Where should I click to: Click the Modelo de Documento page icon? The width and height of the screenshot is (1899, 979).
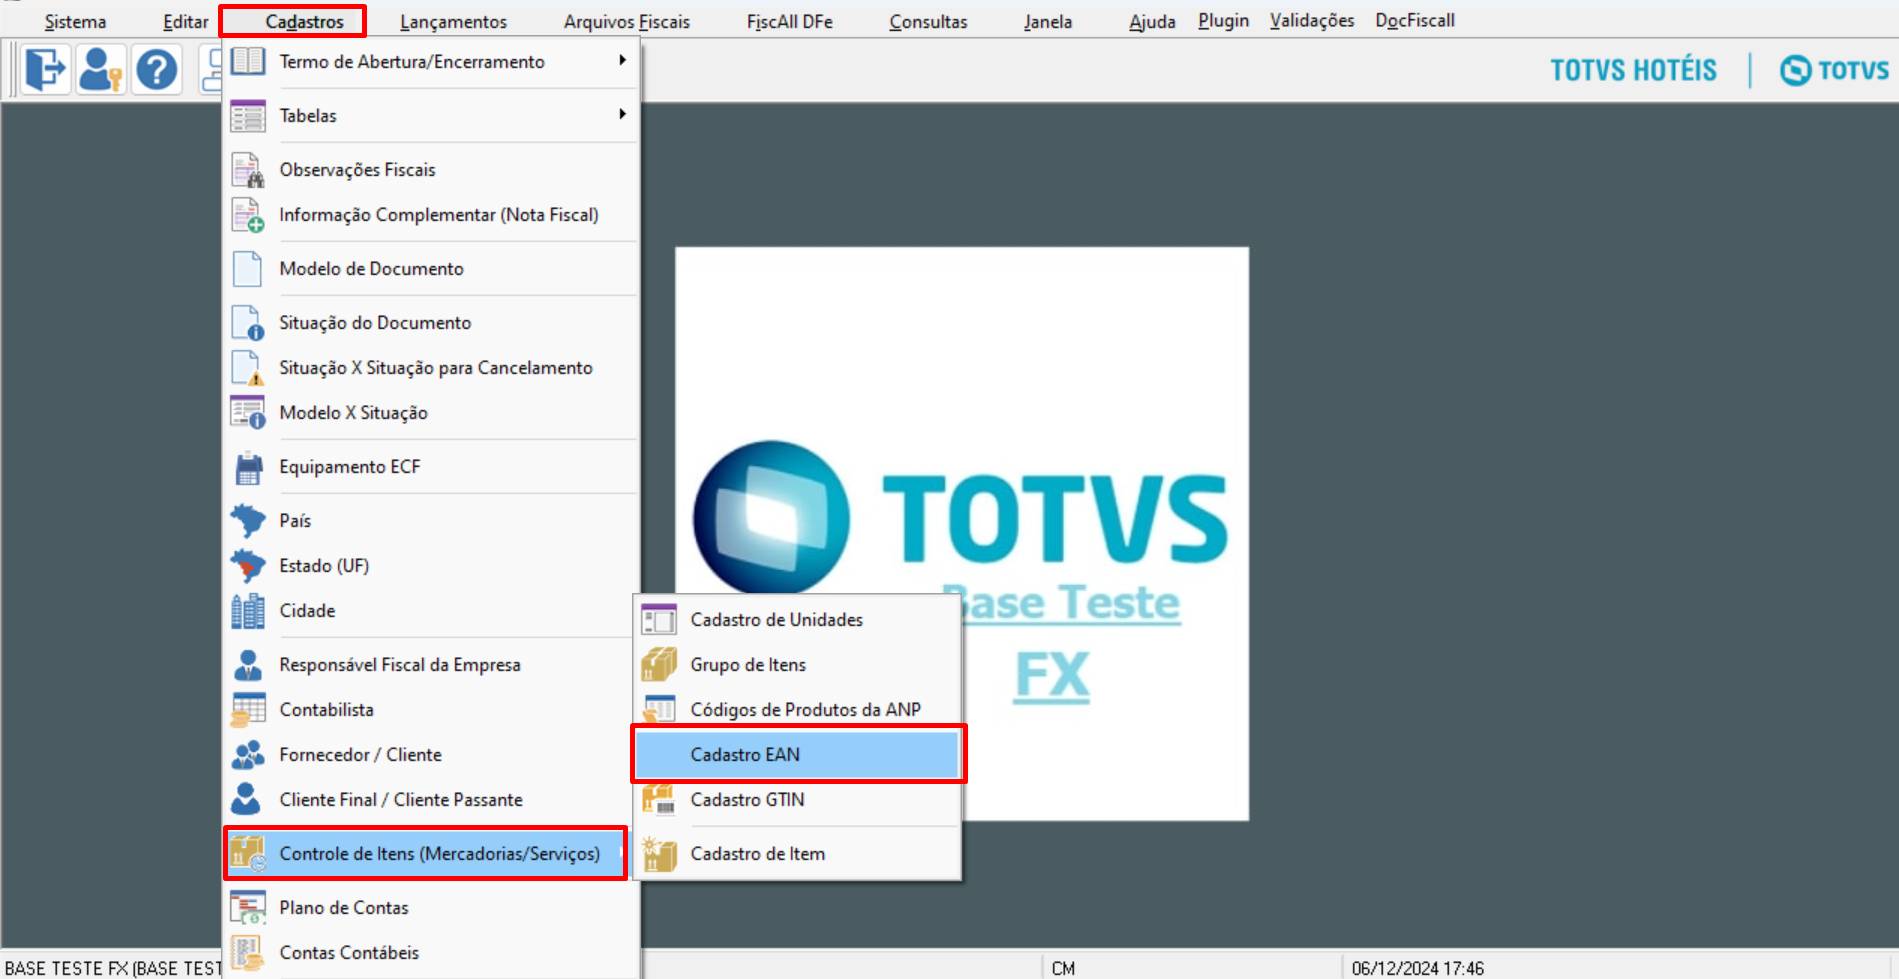[248, 269]
